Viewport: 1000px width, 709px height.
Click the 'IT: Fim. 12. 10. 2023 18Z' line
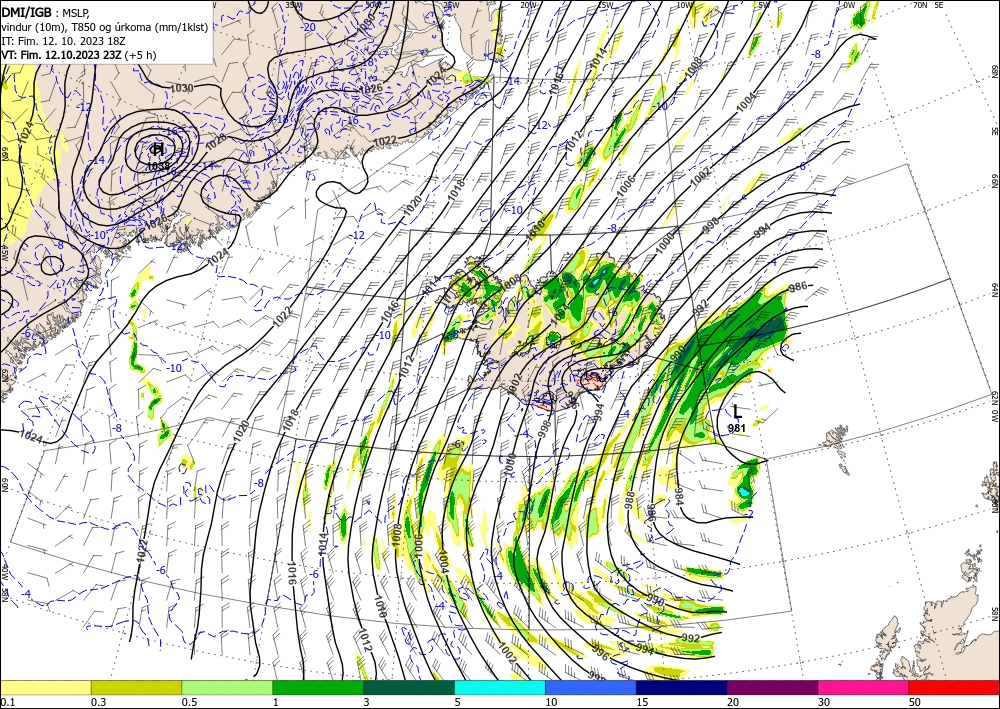pos(62,41)
